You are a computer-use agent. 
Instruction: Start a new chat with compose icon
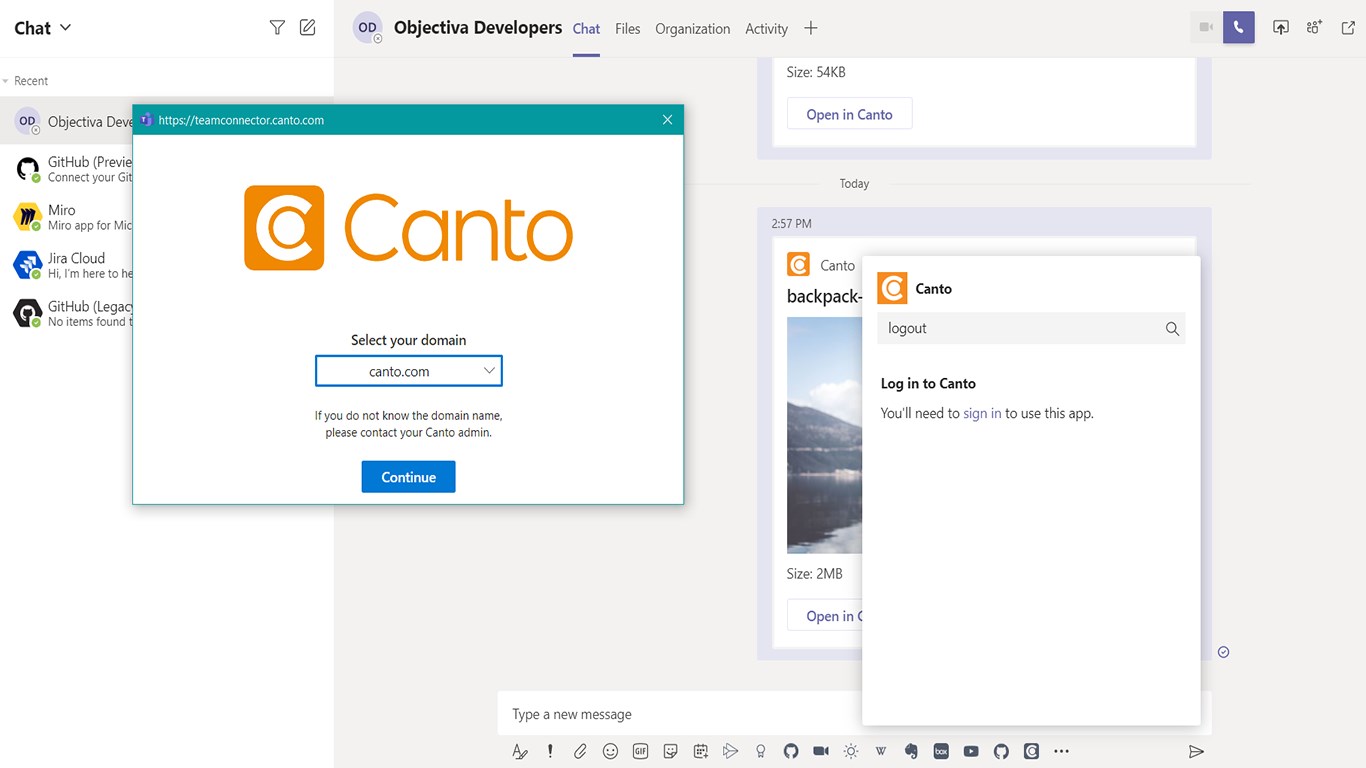[308, 28]
